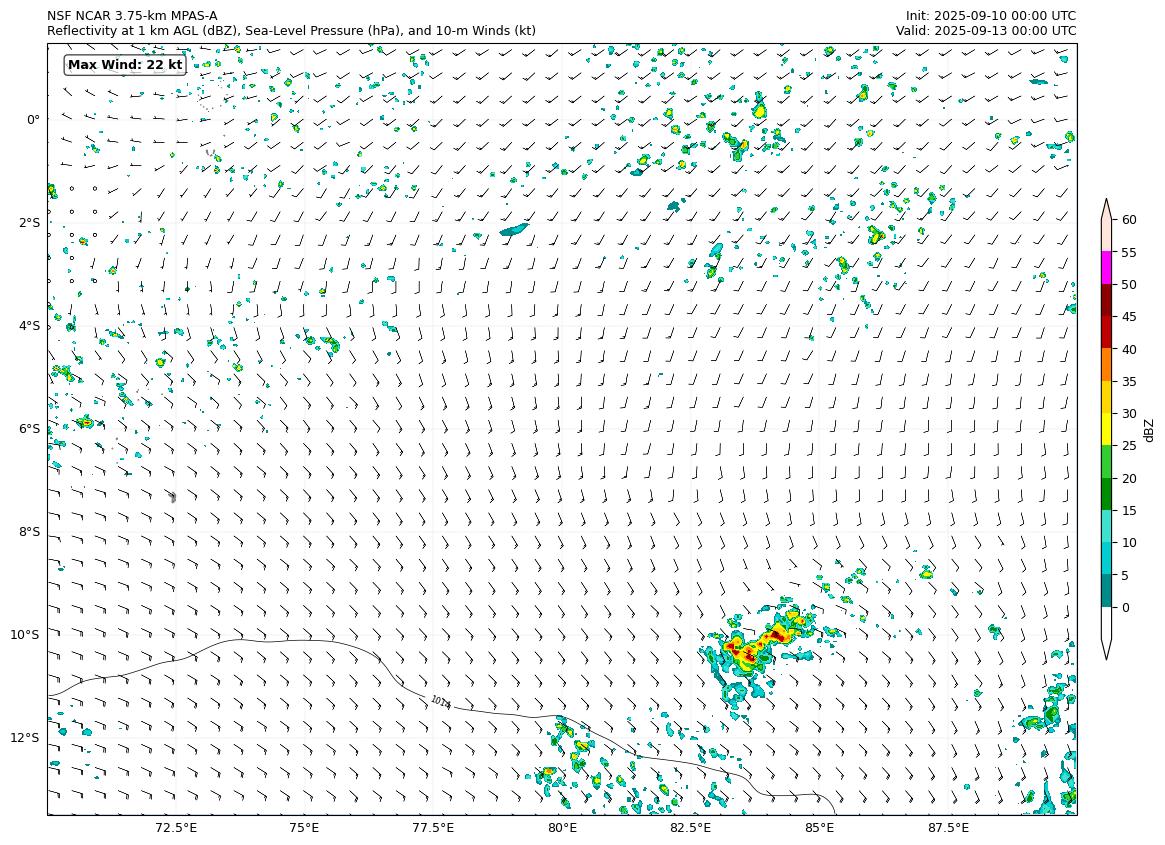Click the Init: 2025-09-10 00:00 UTC text
The height and width of the screenshot is (845, 1165).
(991, 16)
